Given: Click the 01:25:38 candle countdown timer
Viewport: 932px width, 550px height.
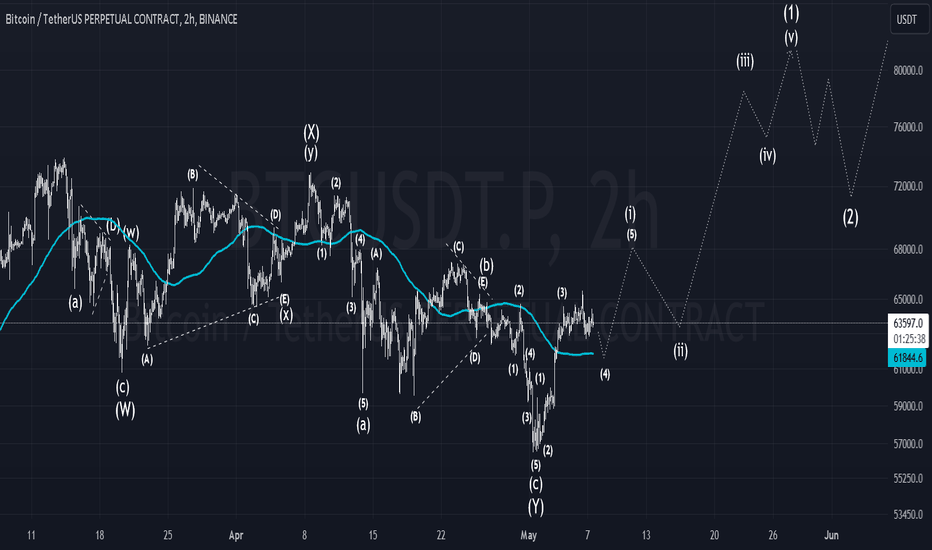Looking at the screenshot, I should (x=908, y=340).
